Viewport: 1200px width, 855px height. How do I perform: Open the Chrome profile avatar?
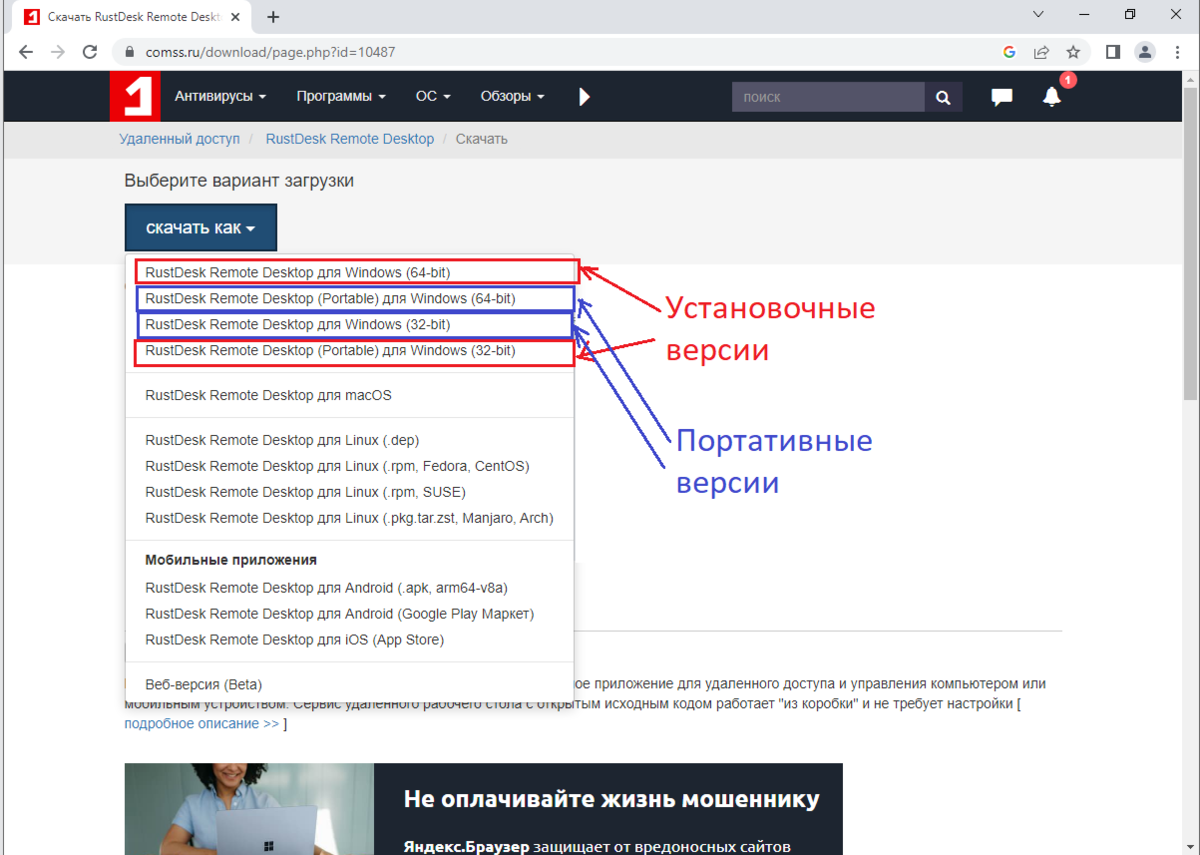pos(1146,52)
